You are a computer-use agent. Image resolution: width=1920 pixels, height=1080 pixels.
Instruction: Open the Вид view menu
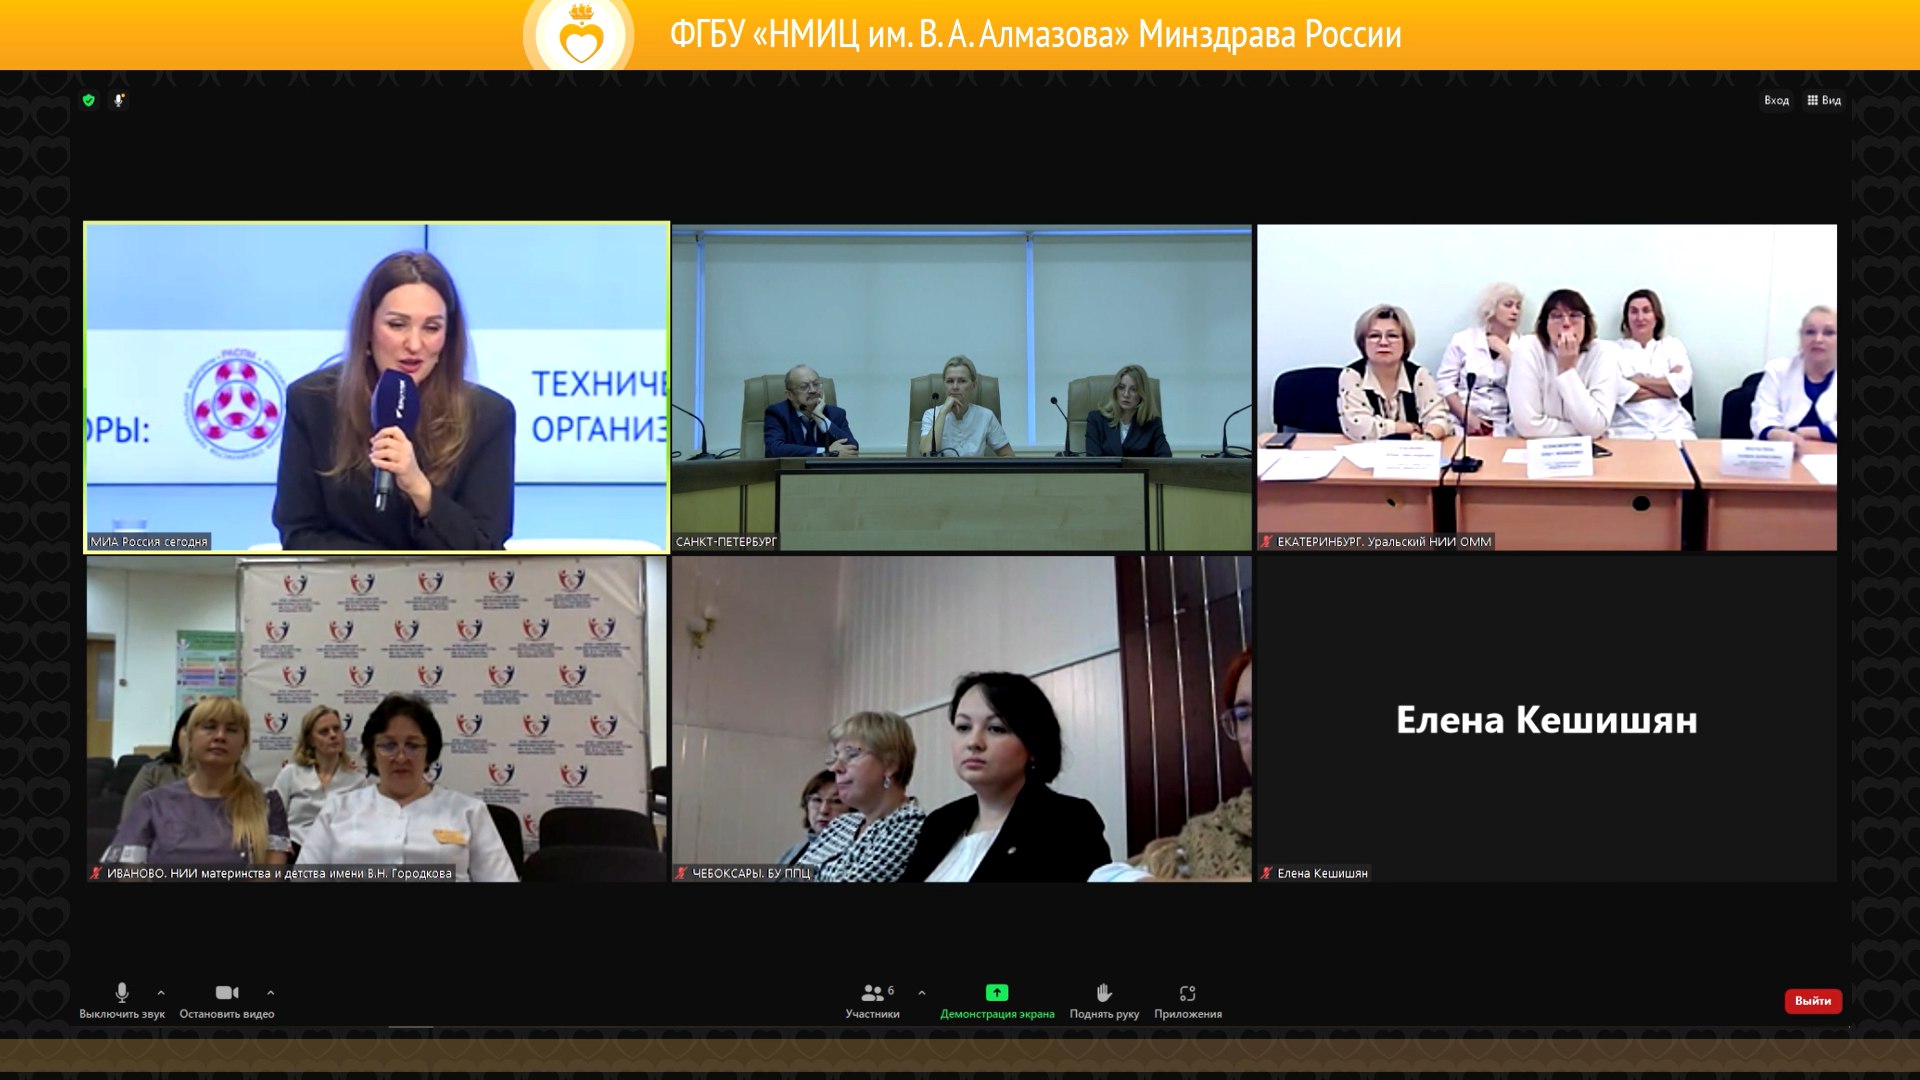pos(1831,100)
